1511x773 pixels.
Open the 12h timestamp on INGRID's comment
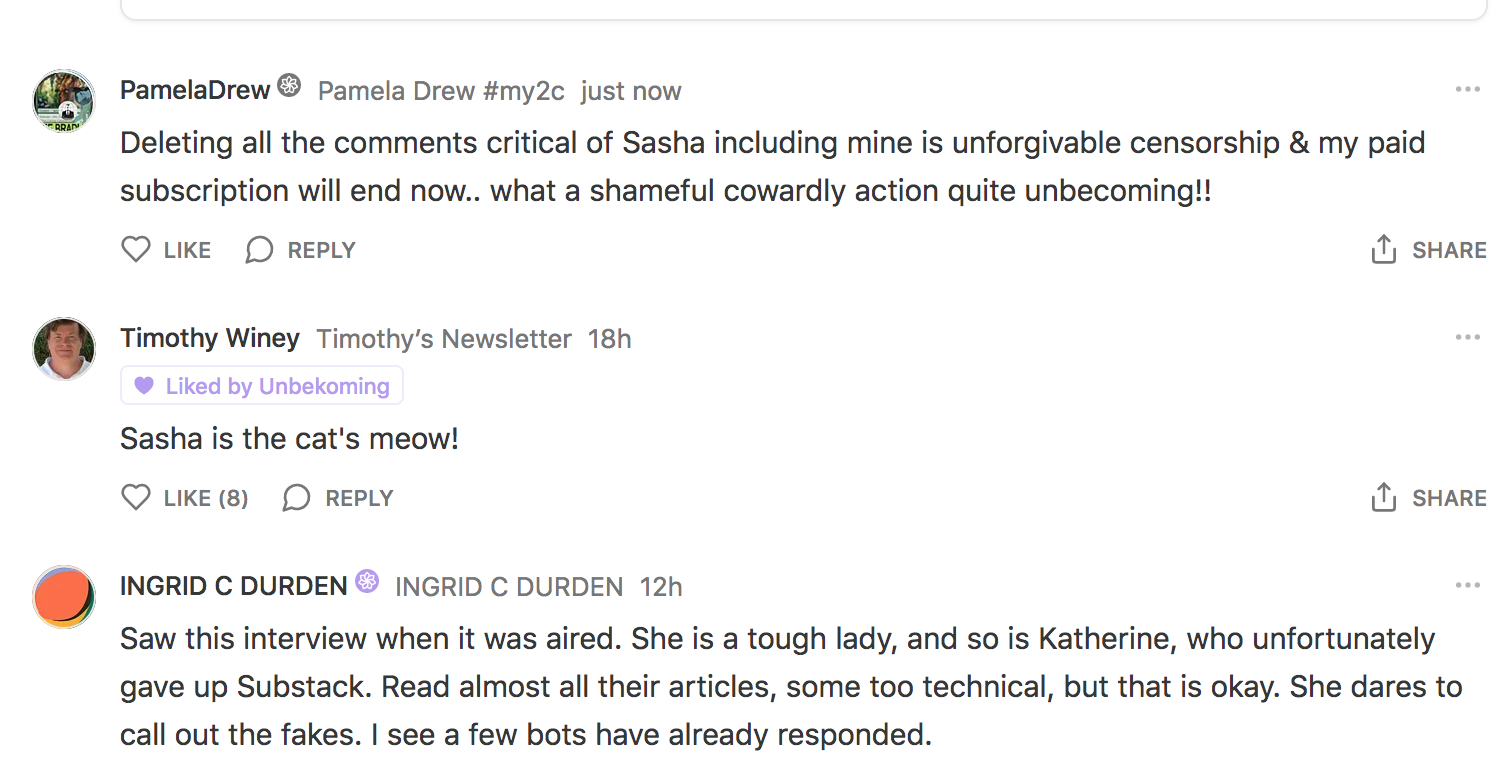pyautogui.click(x=661, y=587)
